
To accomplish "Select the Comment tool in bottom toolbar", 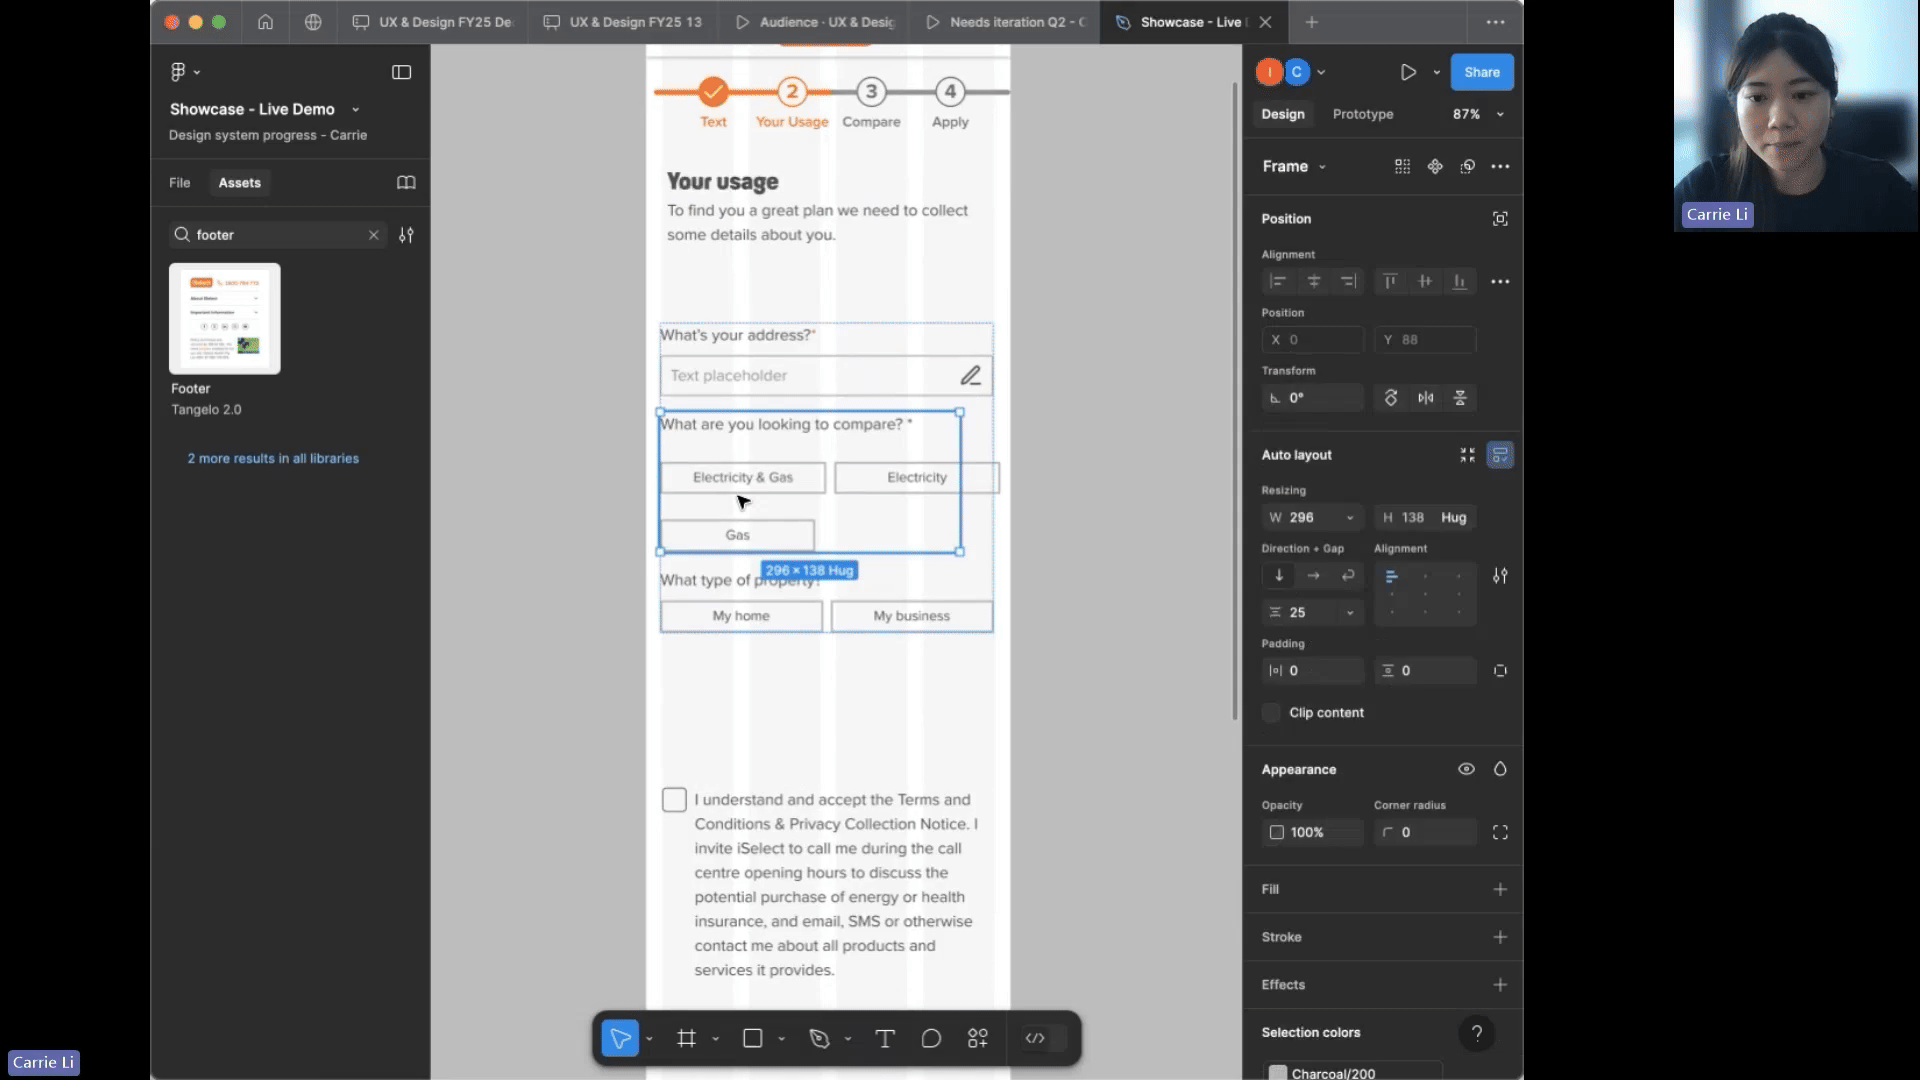I will pos(931,1039).
